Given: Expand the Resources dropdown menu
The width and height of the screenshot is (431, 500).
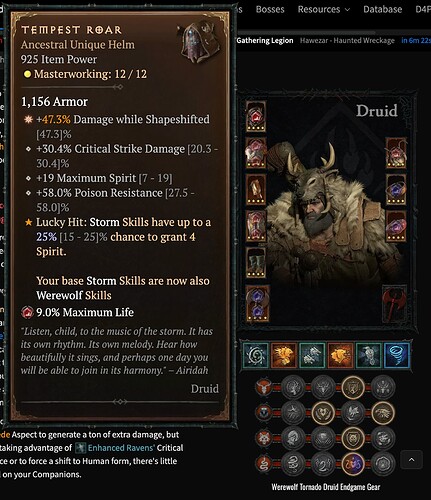Looking at the screenshot, I should (x=324, y=9).
